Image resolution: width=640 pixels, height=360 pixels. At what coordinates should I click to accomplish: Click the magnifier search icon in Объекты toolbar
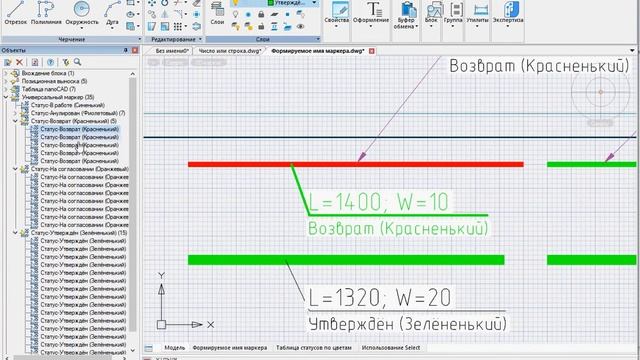[x=77, y=62]
